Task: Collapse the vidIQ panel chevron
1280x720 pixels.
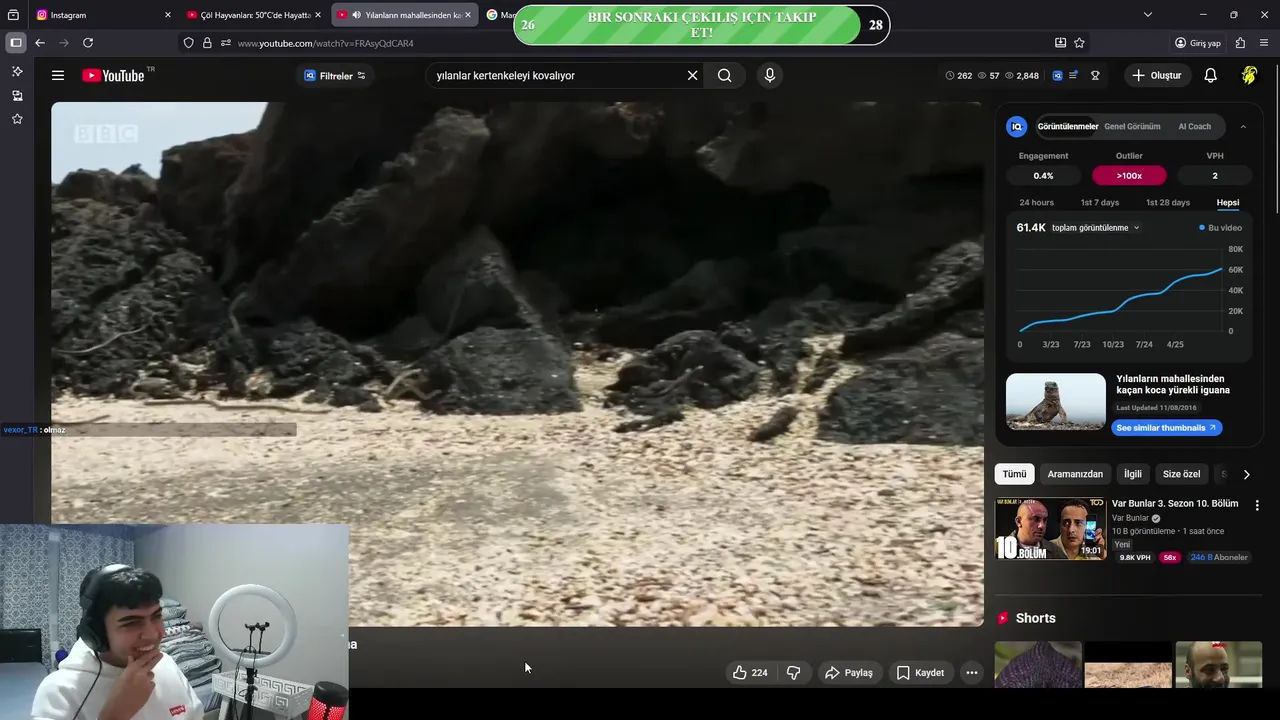Action: coord(1243,127)
